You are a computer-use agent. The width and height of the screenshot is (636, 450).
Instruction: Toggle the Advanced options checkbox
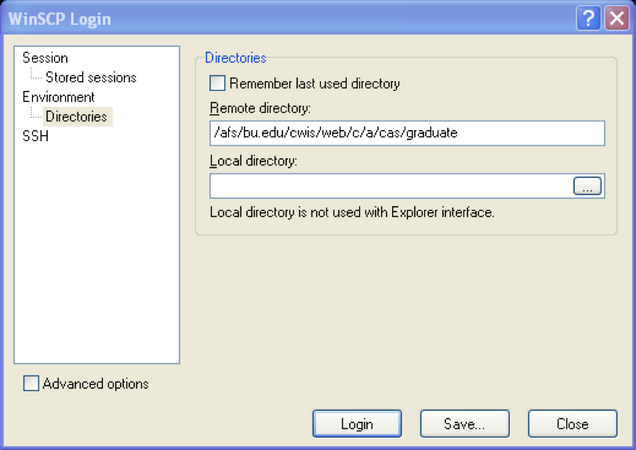tap(31, 384)
